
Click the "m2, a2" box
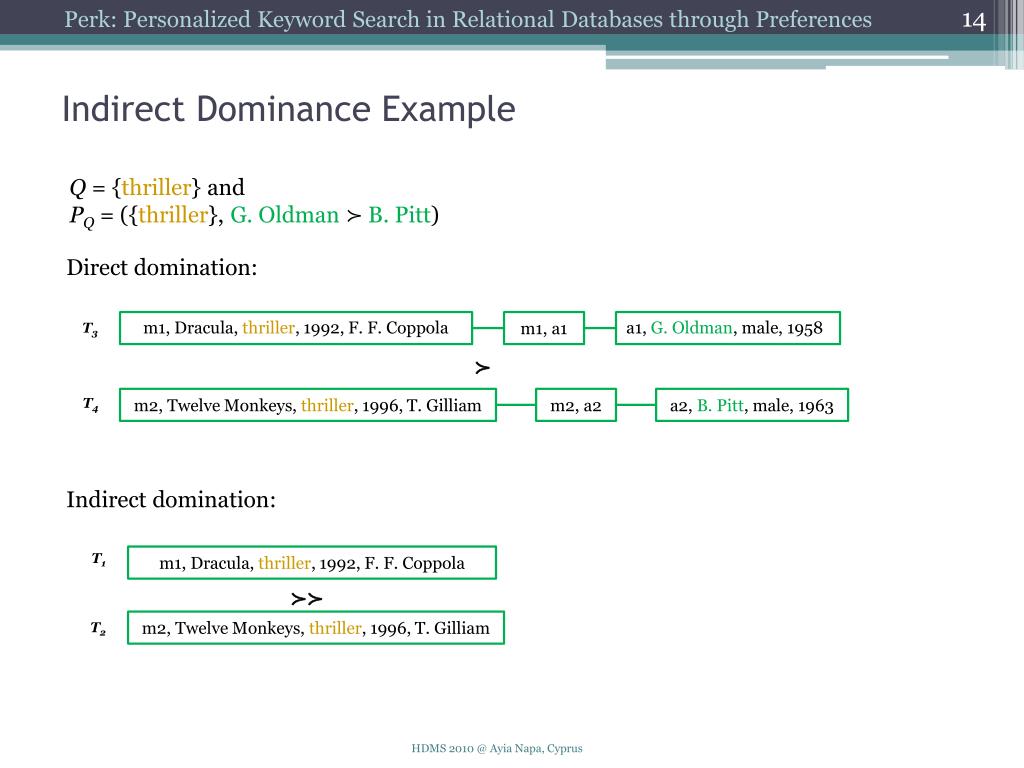[575, 405]
